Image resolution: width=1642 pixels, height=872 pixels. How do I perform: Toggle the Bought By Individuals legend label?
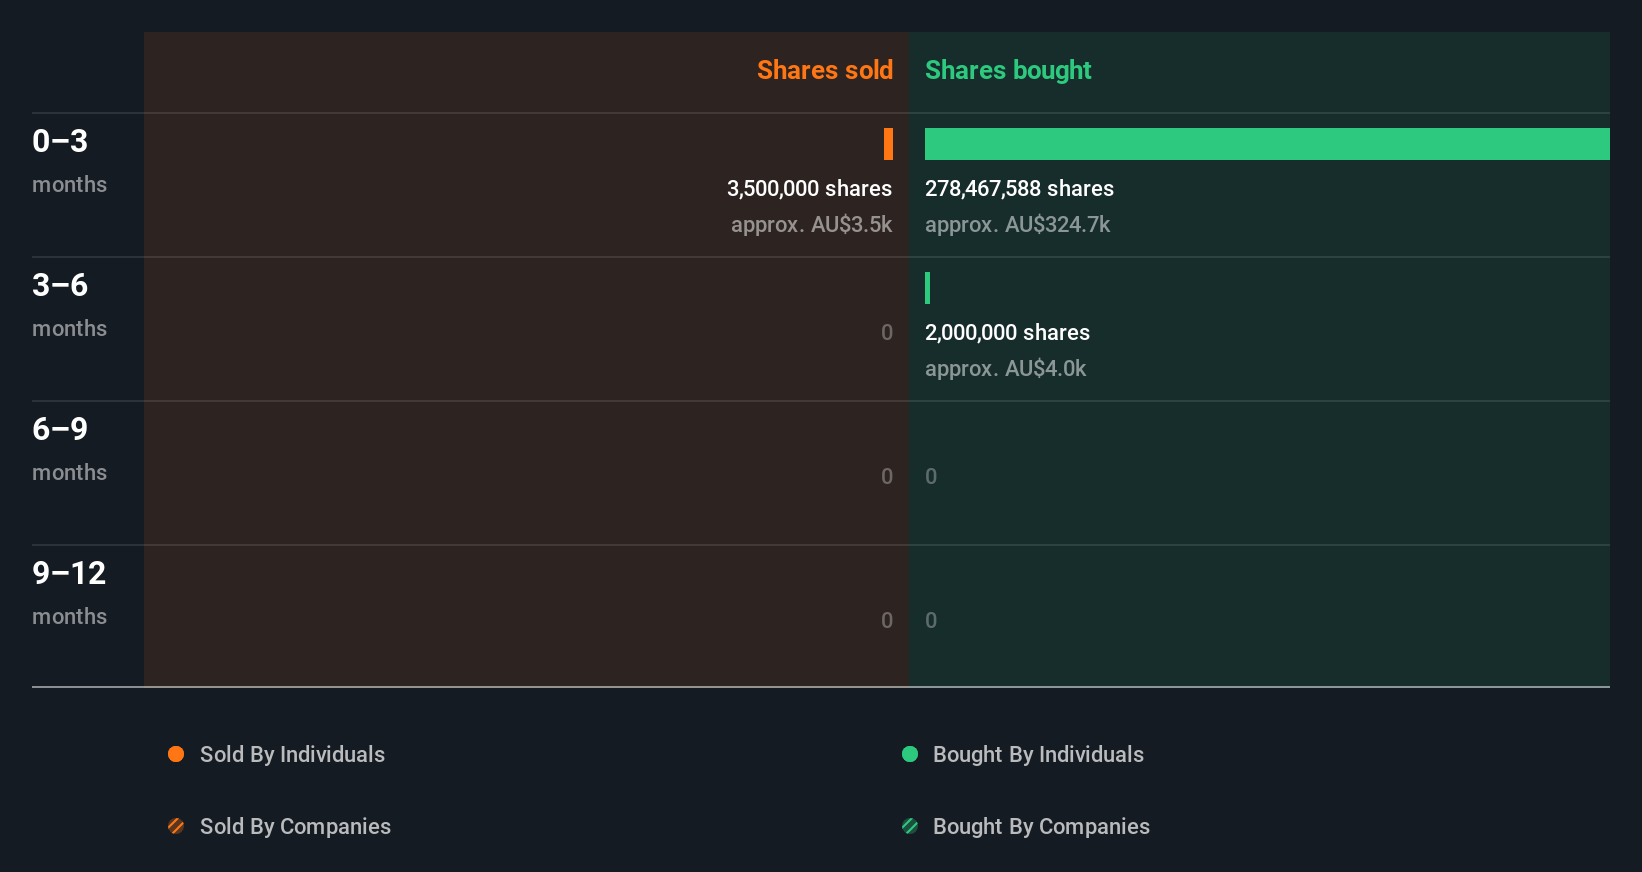point(1038,754)
